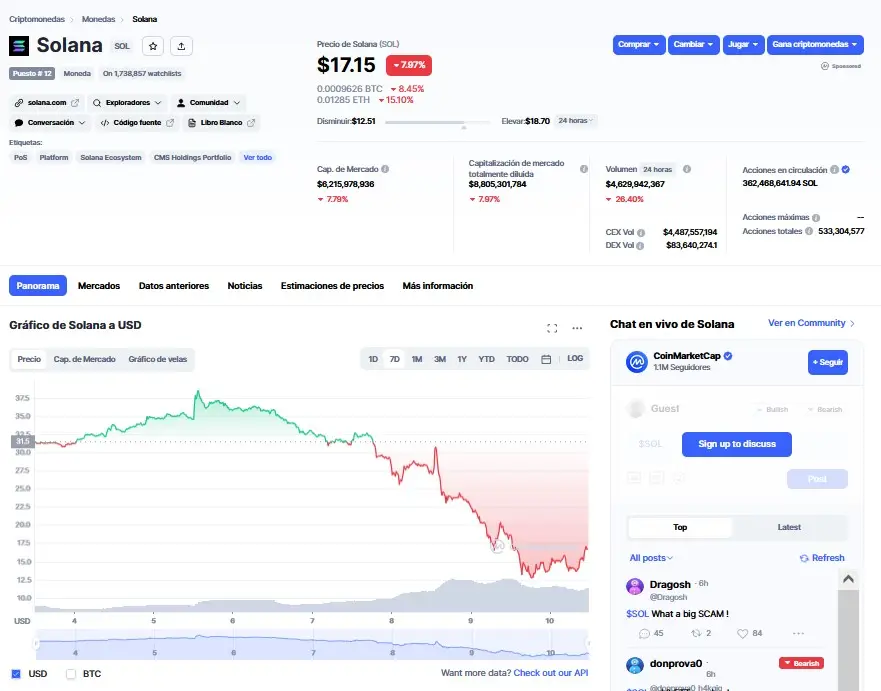Click chart range navigator left handle
This screenshot has height=691, width=881.
(37, 644)
